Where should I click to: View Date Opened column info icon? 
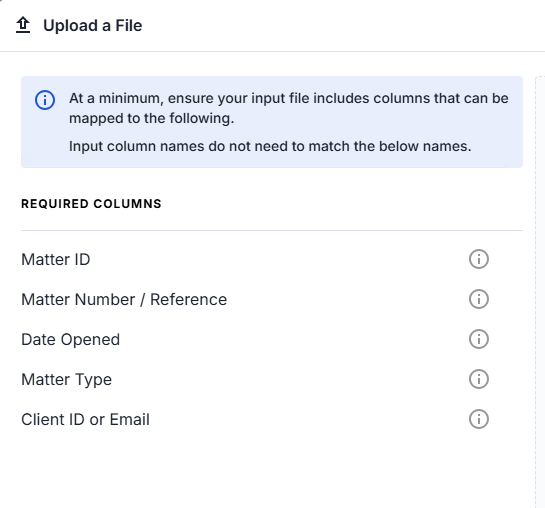[x=479, y=339]
